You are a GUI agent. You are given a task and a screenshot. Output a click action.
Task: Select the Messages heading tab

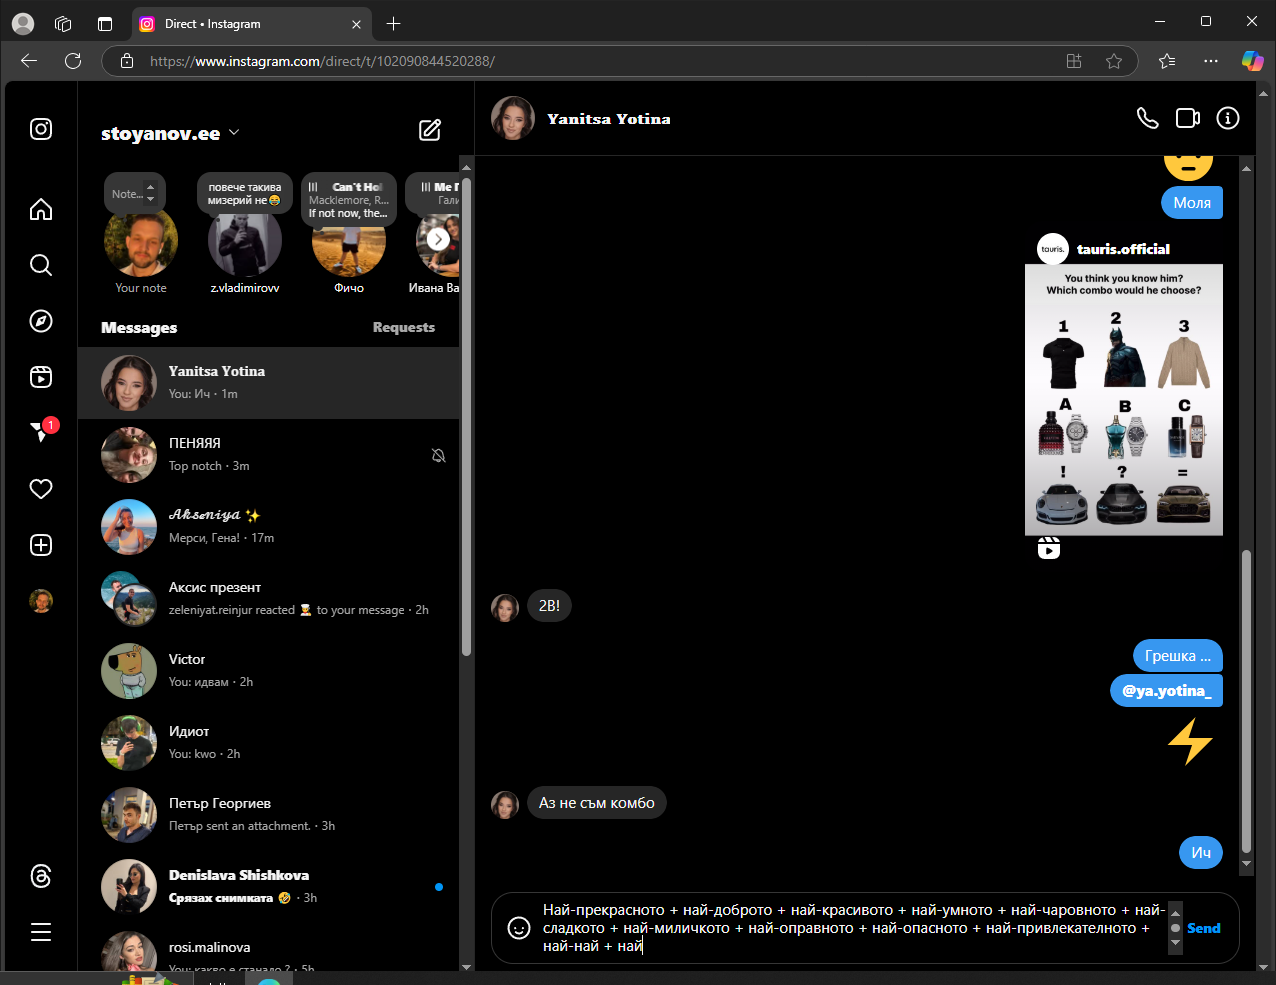(139, 327)
